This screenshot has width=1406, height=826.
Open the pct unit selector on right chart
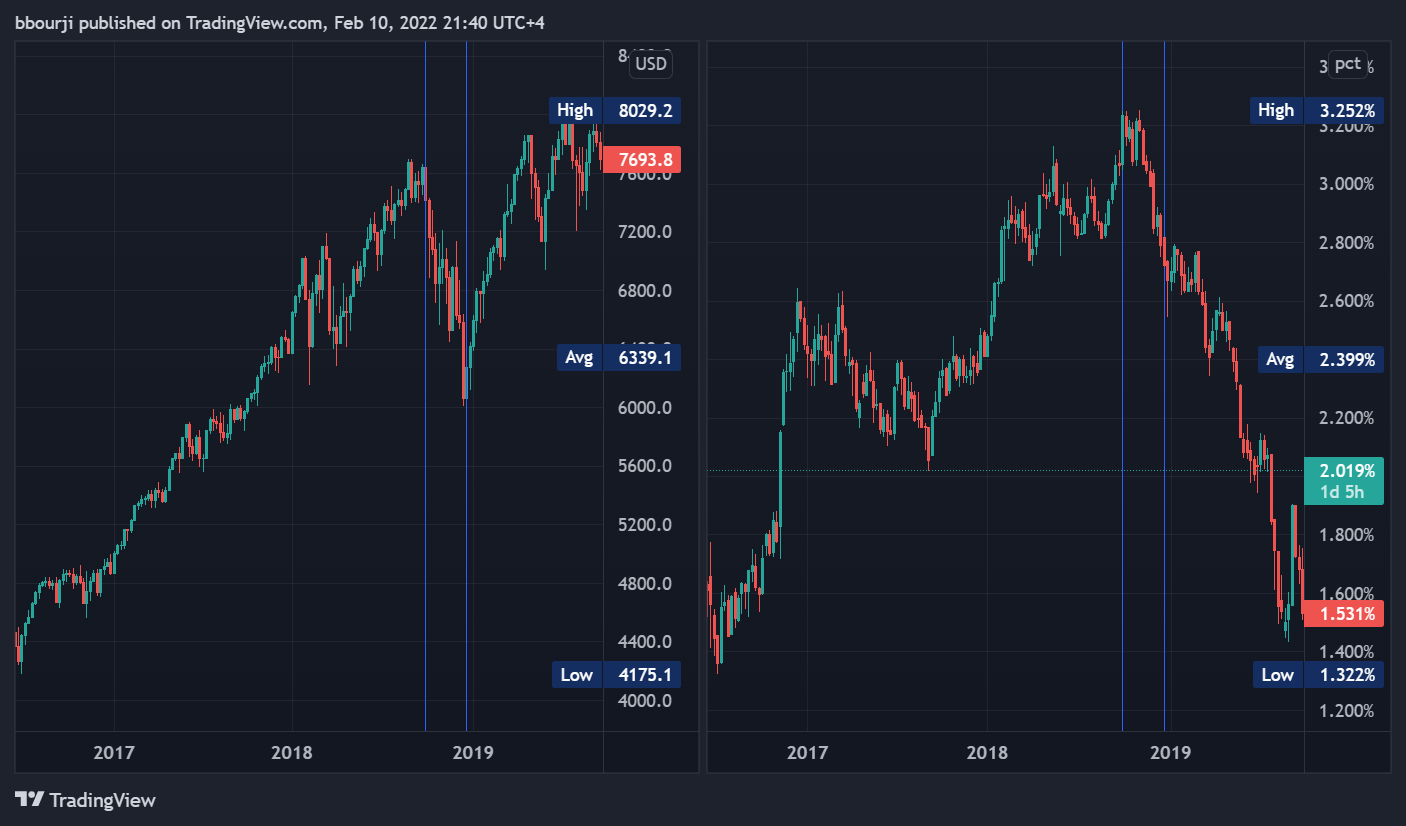click(x=1348, y=64)
